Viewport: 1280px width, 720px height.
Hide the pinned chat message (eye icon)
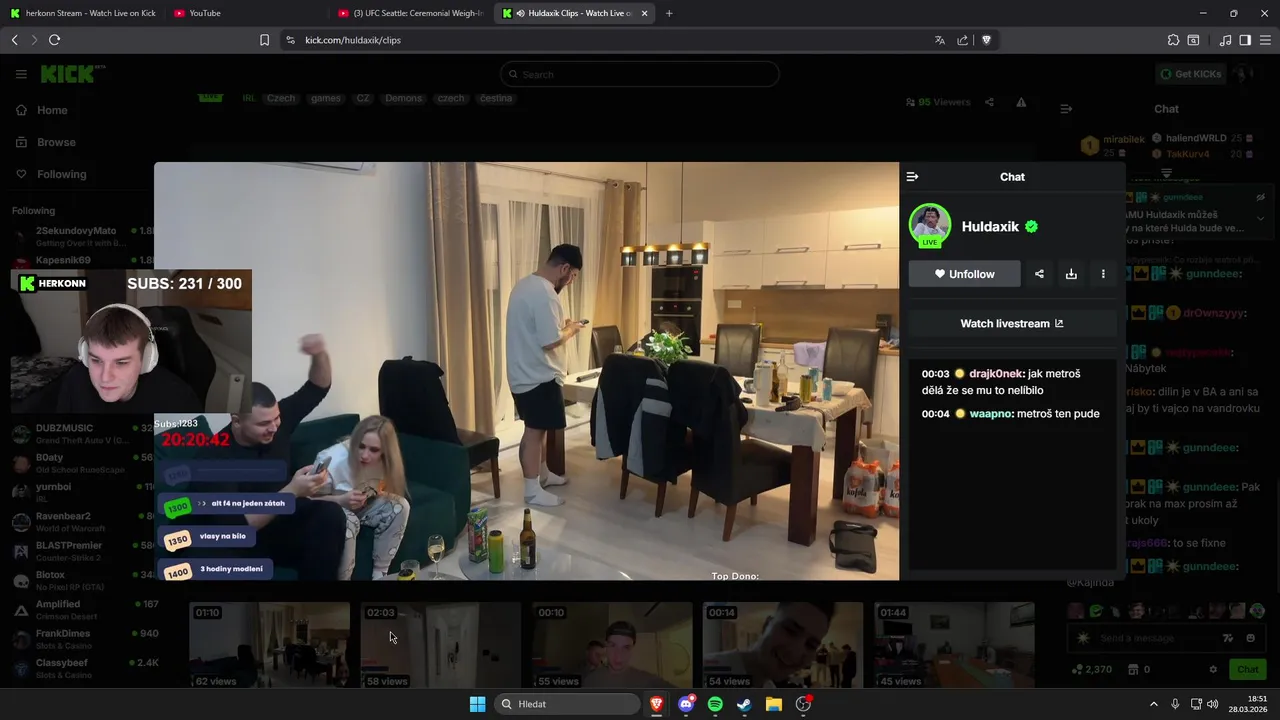click(x=1261, y=197)
